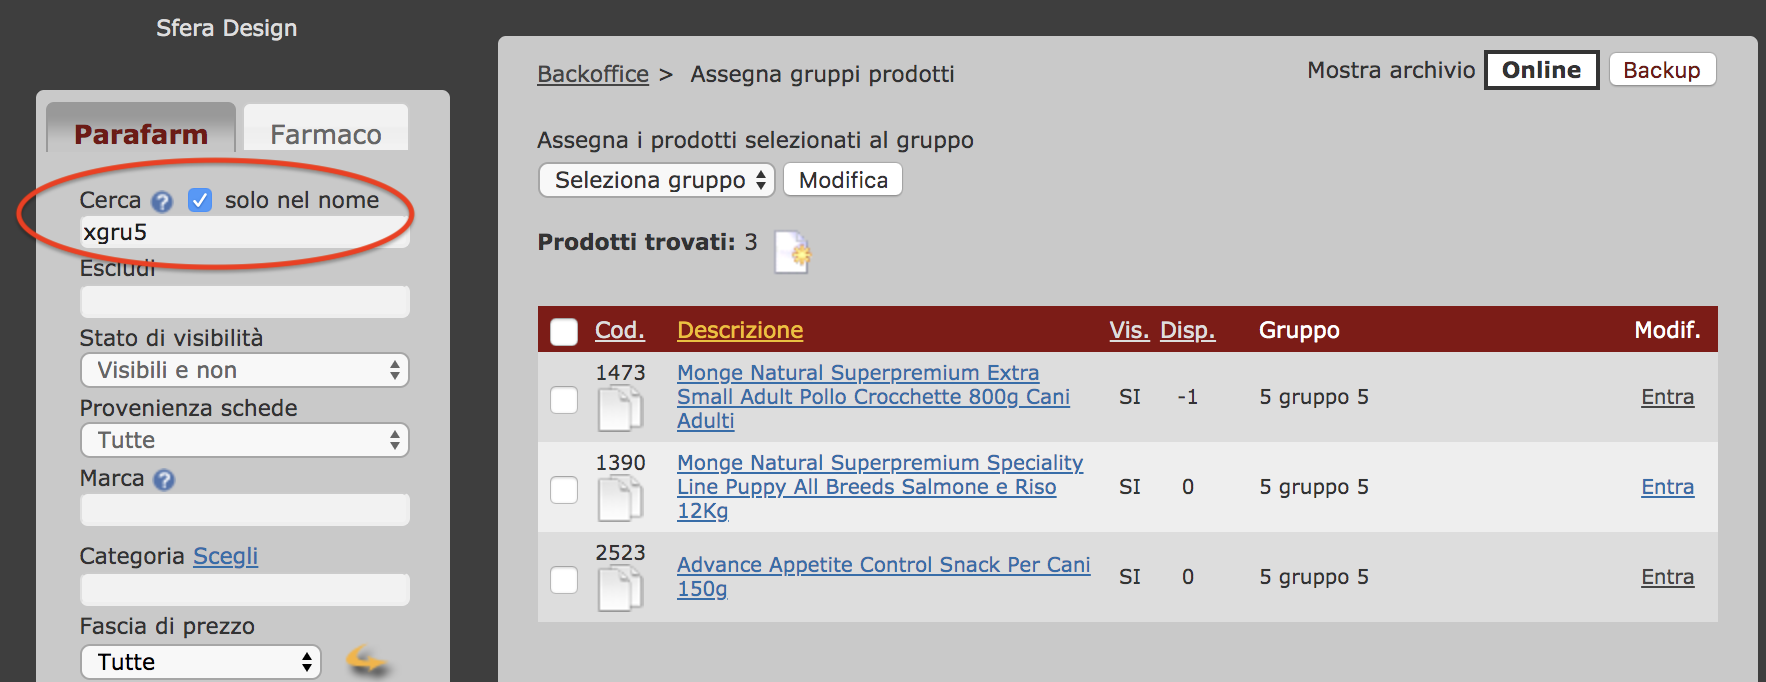
Task: Check the select-all checkbox in table header
Action: point(564,332)
